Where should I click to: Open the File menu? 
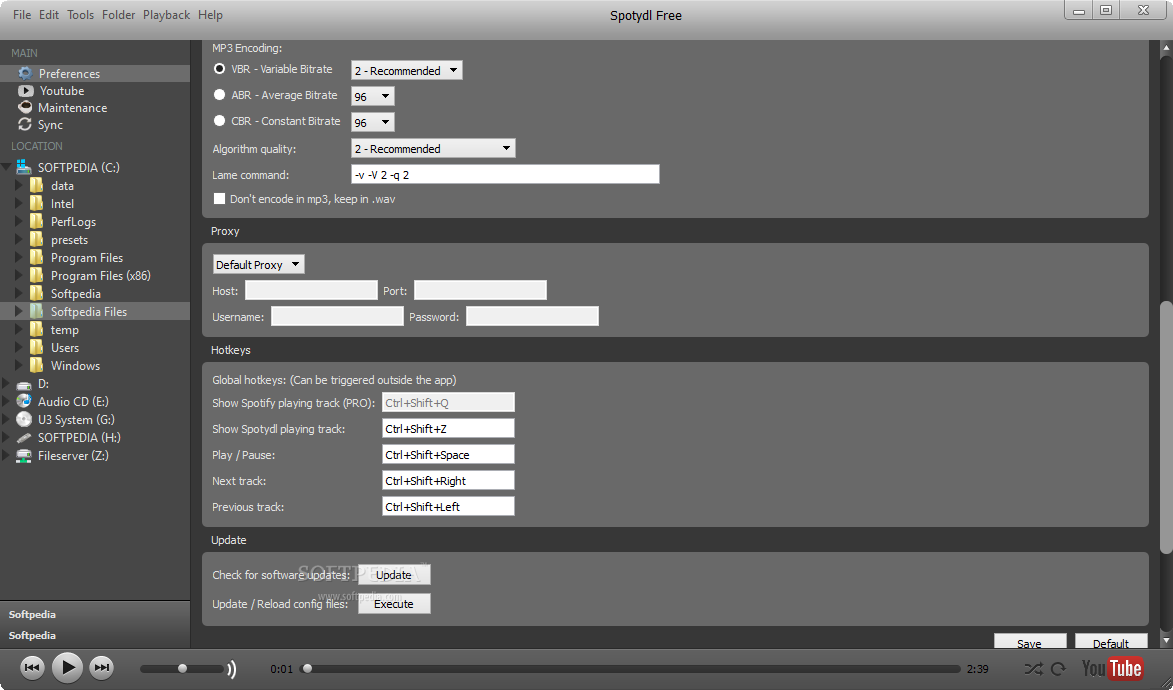coord(22,15)
